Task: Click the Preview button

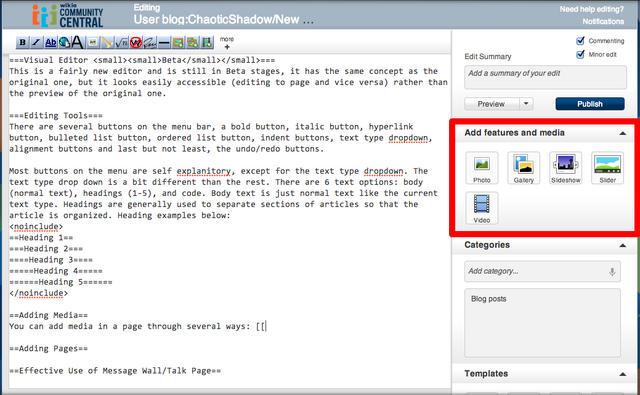Action: click(x=492, y=104)
